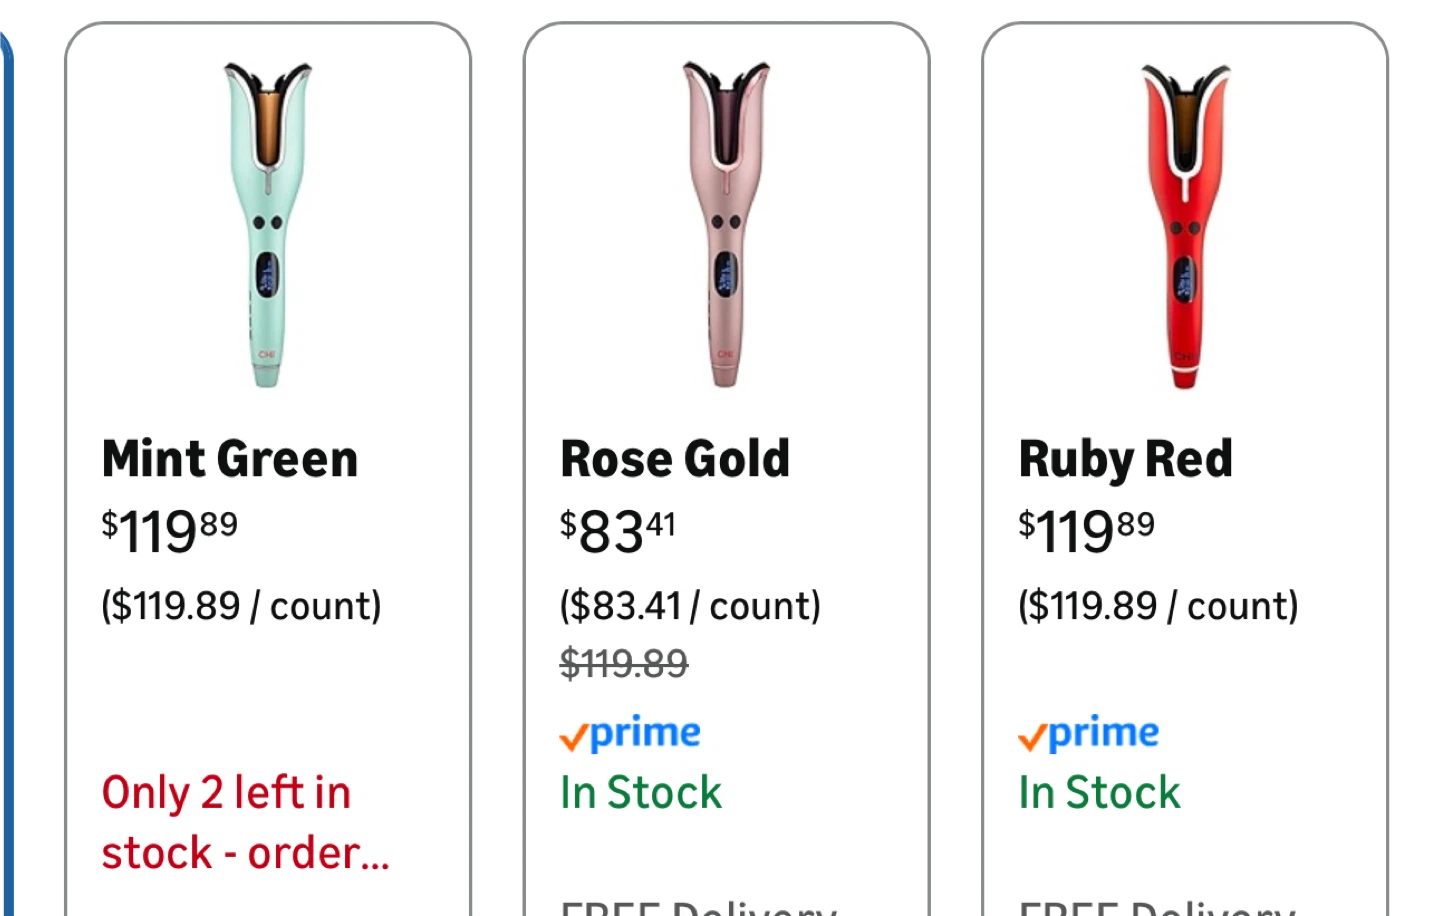Pick the Ruby Red color name
Image resolution: width=1440 pixels, height=916 pixels.
pos(1125,459)
